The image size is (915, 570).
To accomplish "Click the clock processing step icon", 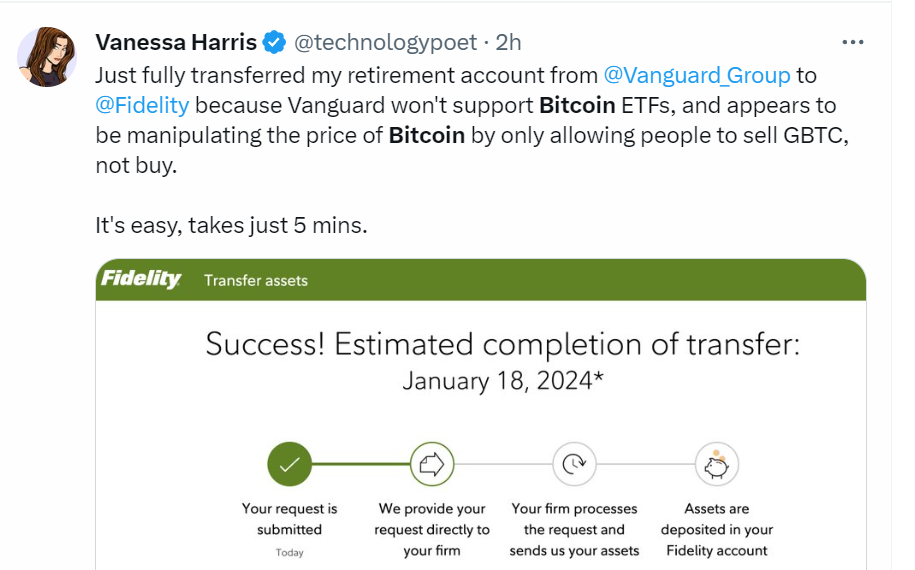I will (x=574, y=464).
